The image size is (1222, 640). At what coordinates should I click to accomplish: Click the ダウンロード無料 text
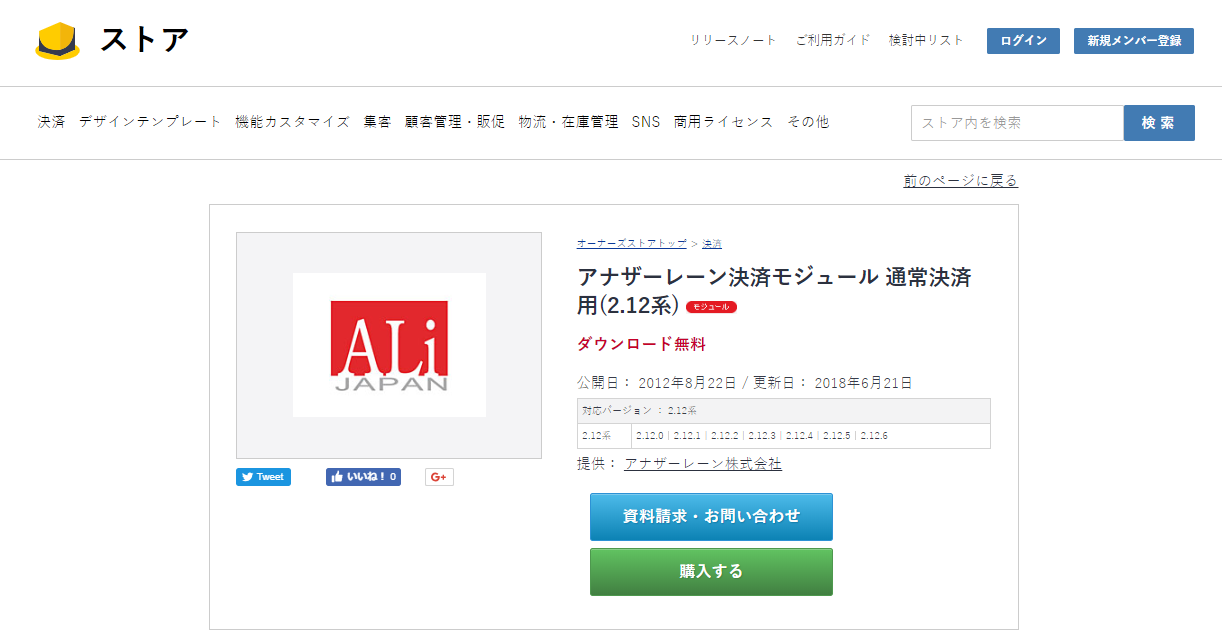[641, 344]
